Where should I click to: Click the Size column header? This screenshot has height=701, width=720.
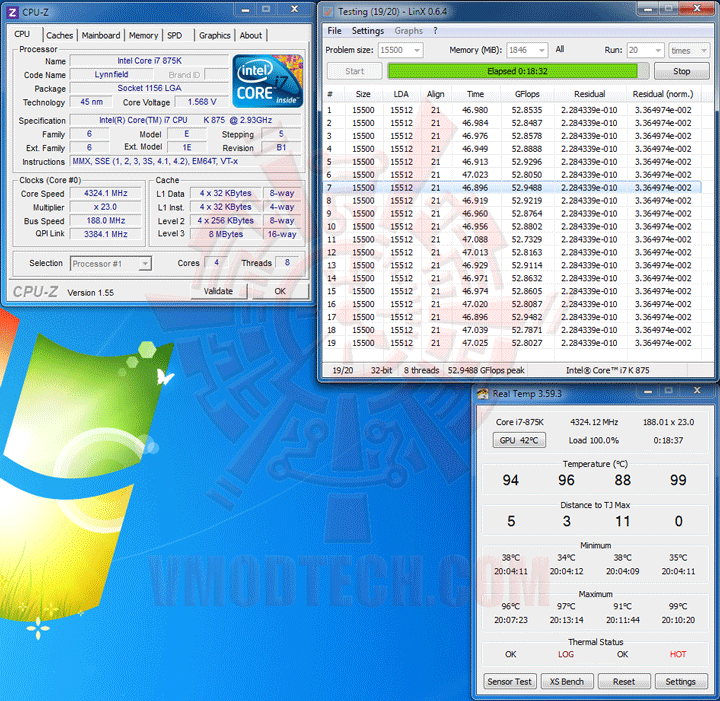point(363,94)
